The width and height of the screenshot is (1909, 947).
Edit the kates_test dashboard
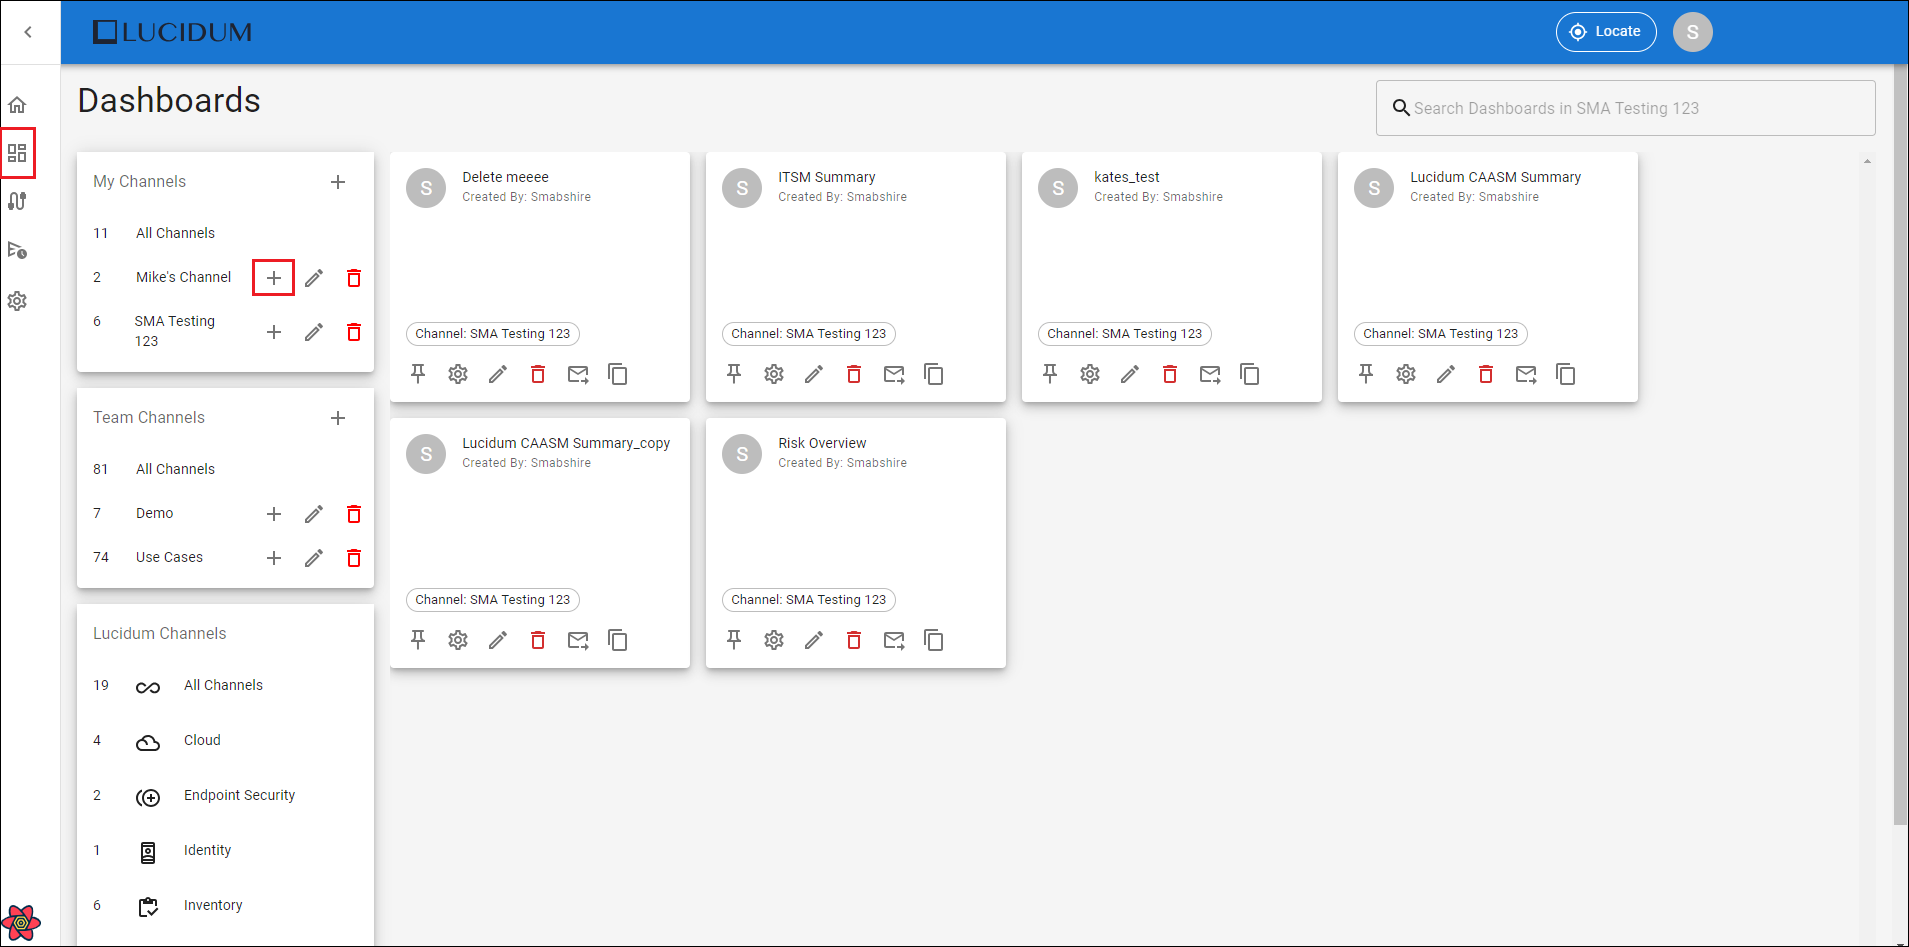click(1130, 374)
